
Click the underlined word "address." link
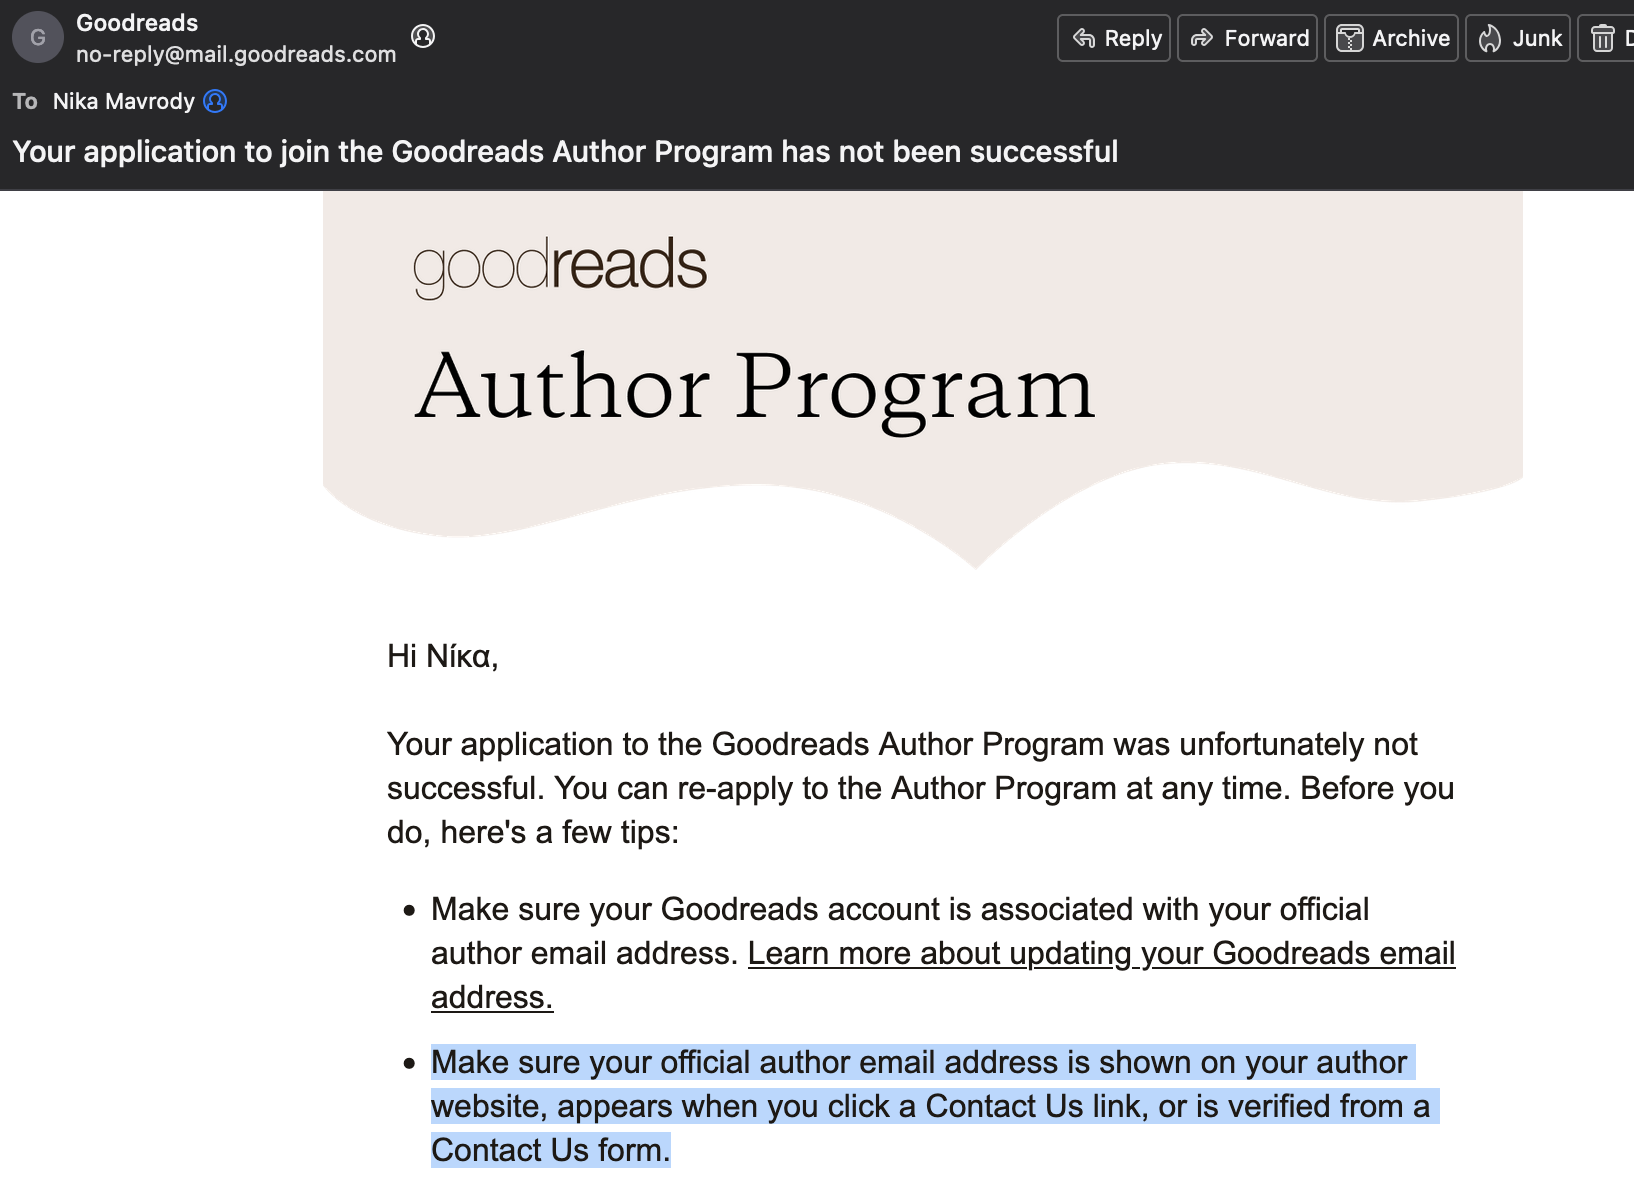click(492, 997)
